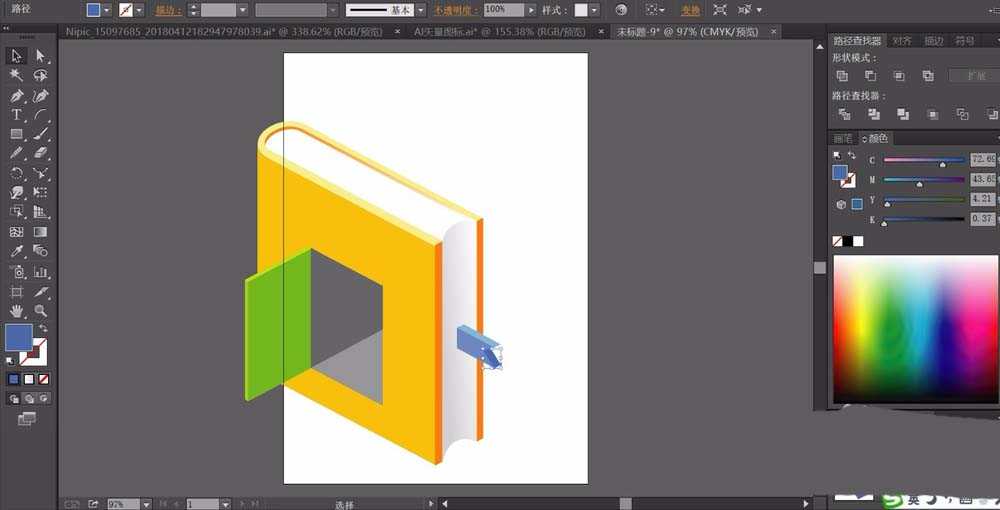Click the Unite shape mode icon
Image resolution: width=1000 pixels, height=510 pixels.
point(842,76)
